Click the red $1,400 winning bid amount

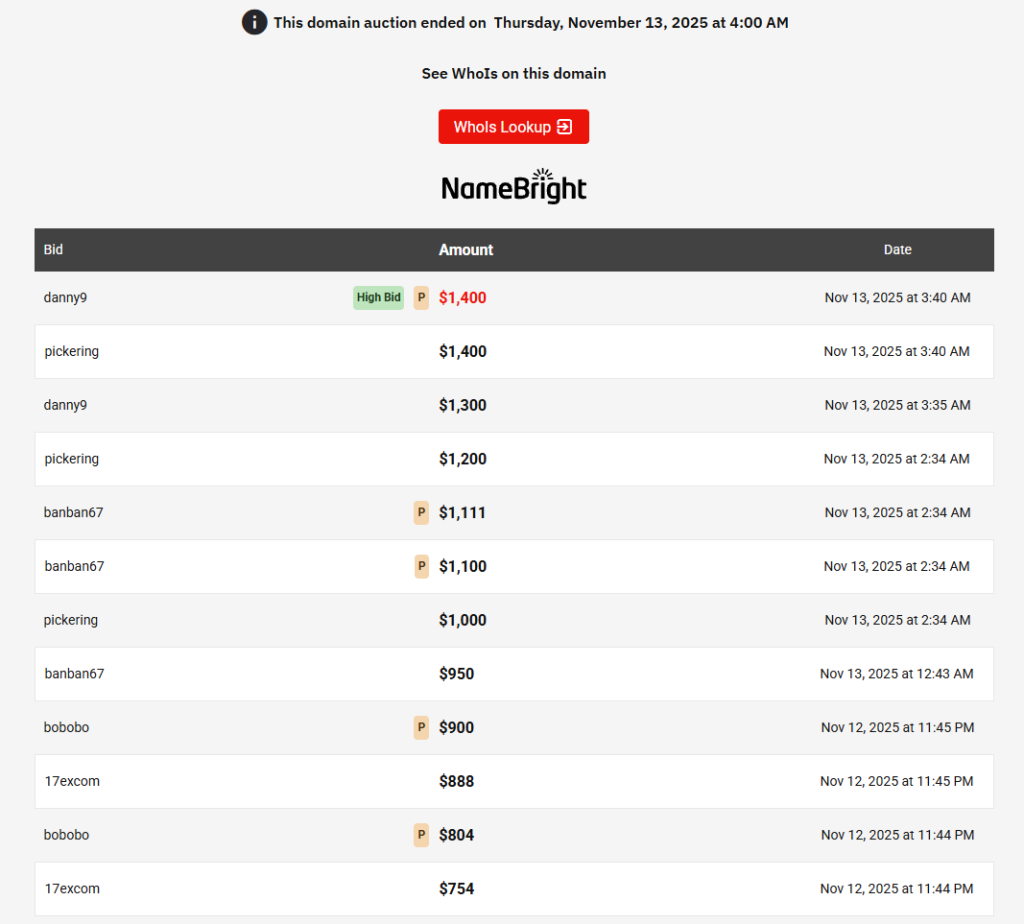click(x=463, y=298)
